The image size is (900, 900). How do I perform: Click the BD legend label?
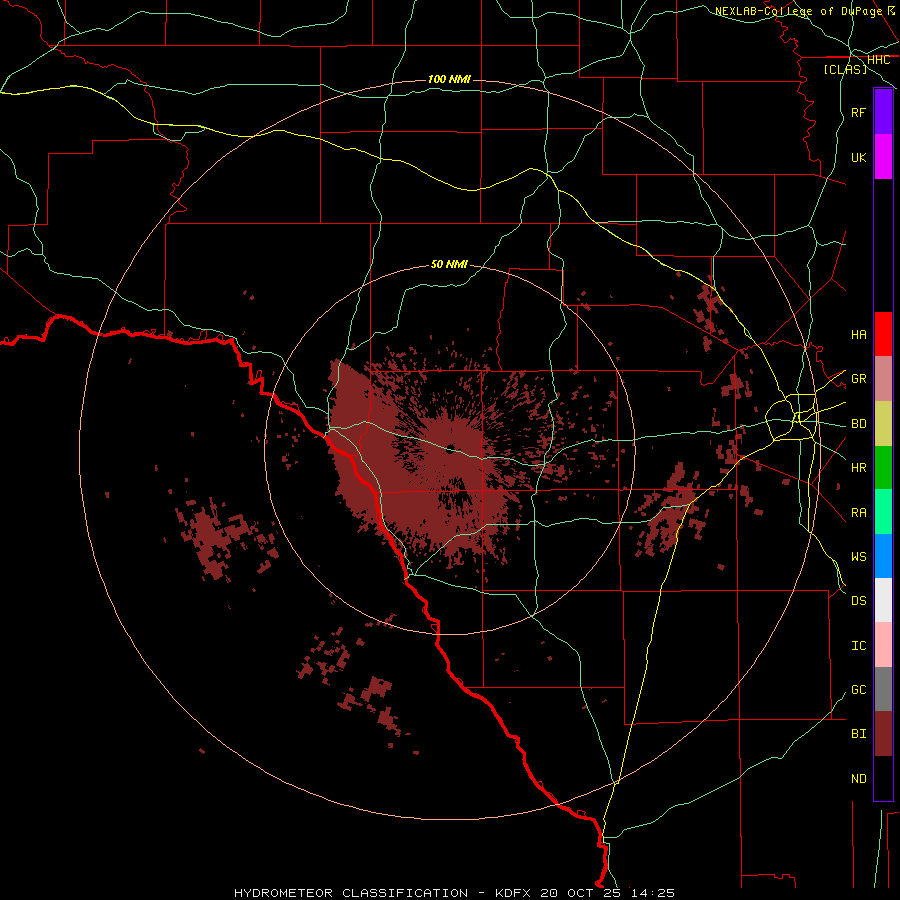tap(858, 424)
